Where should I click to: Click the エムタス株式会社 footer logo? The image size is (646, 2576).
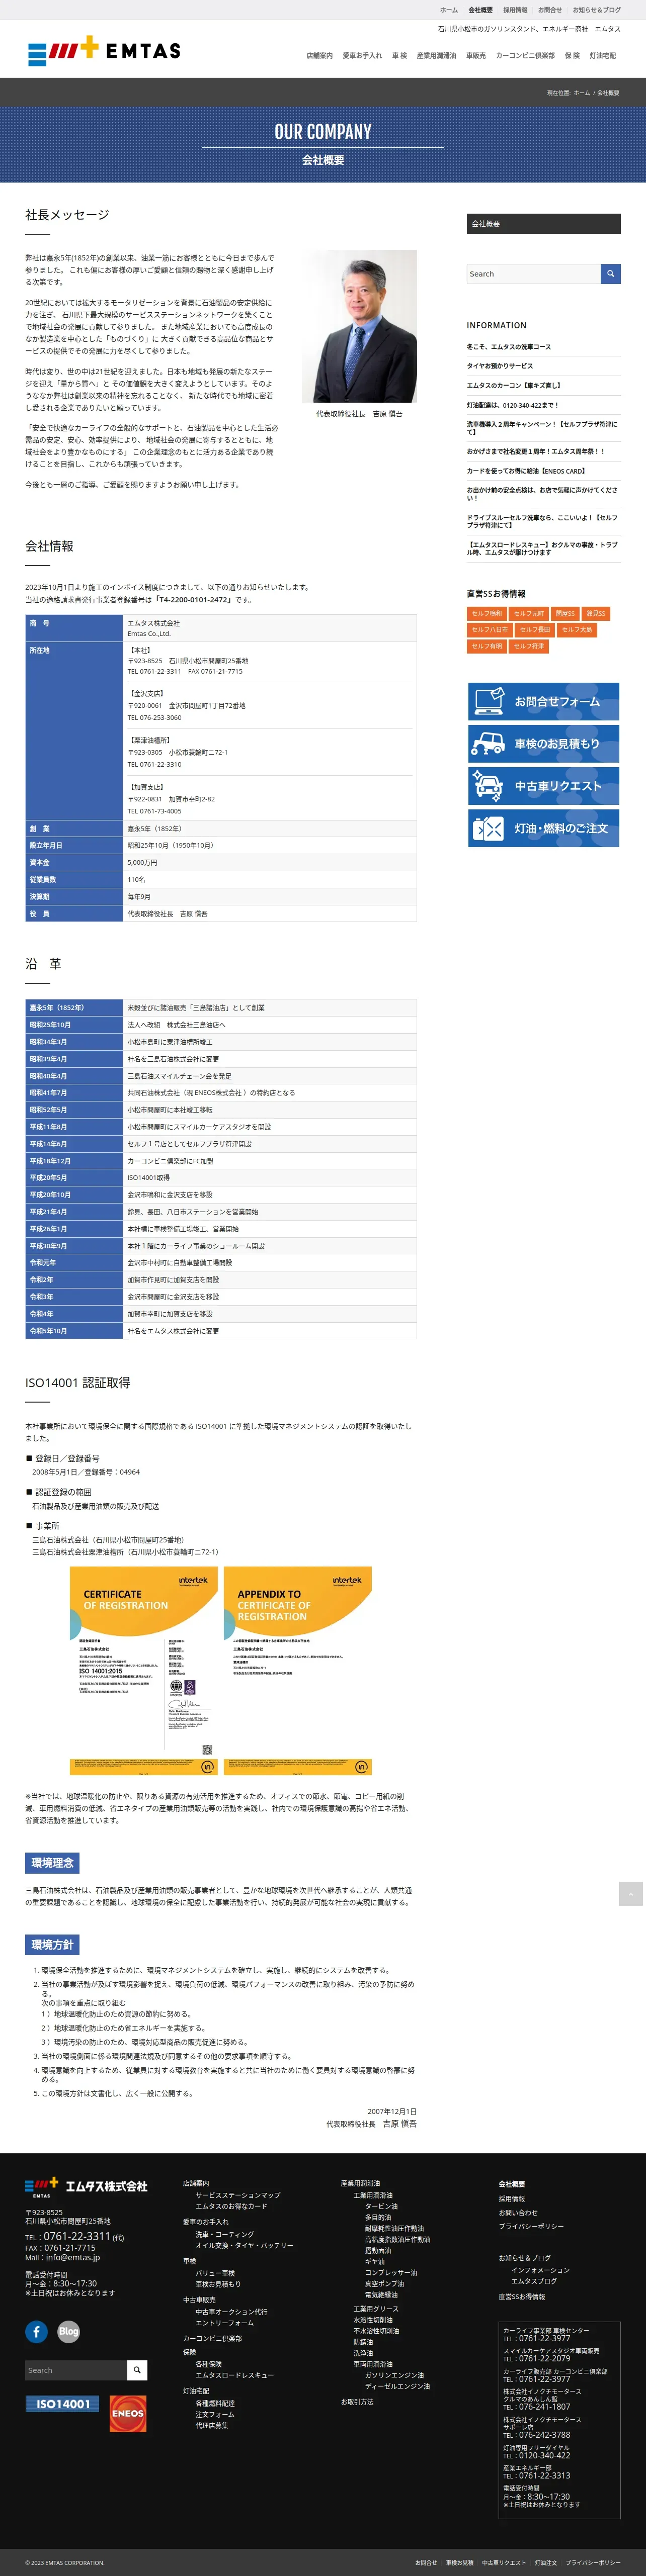tap(87, 2187)
